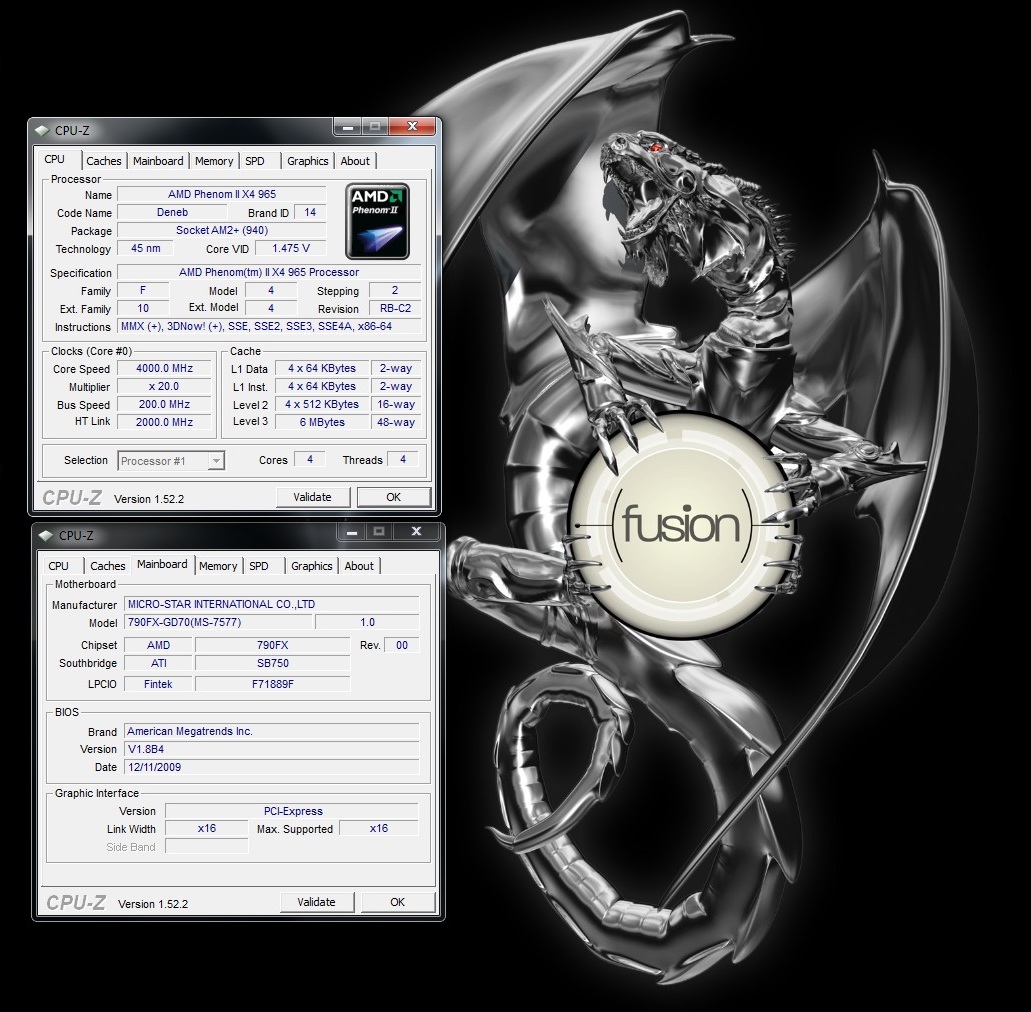Click the manufacturer 'MICRO-STAR INTERNATIONAL CO.,LTD'

(272, 604)
